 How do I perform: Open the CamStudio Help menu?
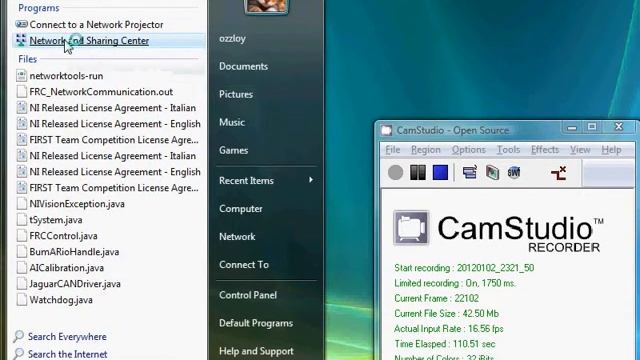click(x=611, y=150)
